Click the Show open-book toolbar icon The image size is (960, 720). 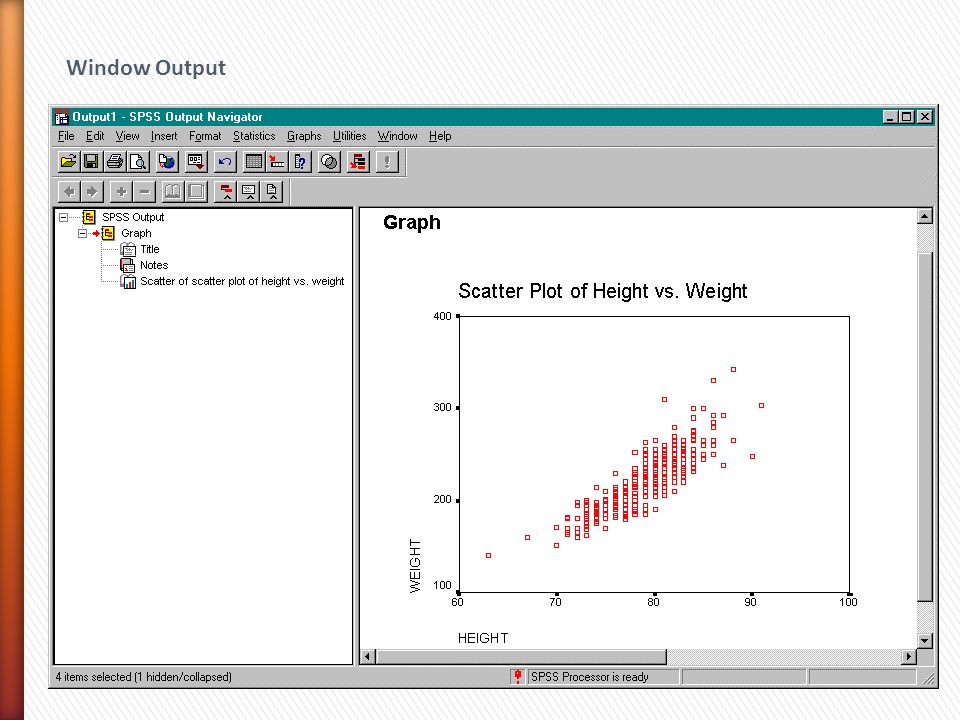coord(173,192)
